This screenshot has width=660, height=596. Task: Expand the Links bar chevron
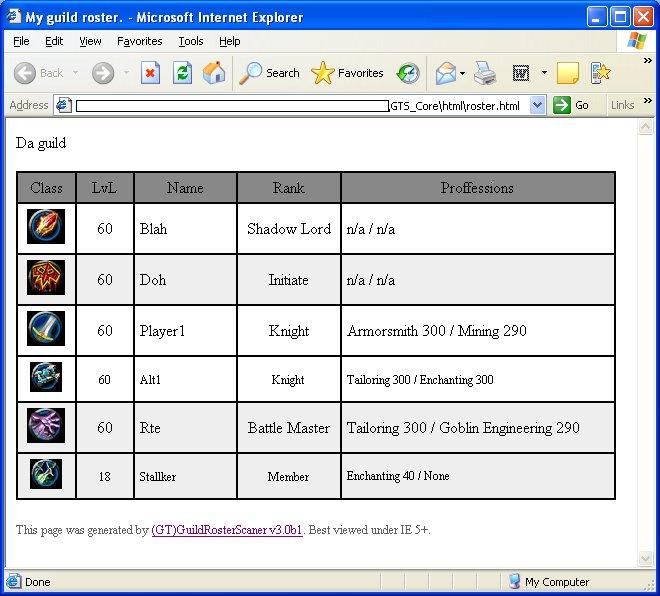(x=648, y=101)
